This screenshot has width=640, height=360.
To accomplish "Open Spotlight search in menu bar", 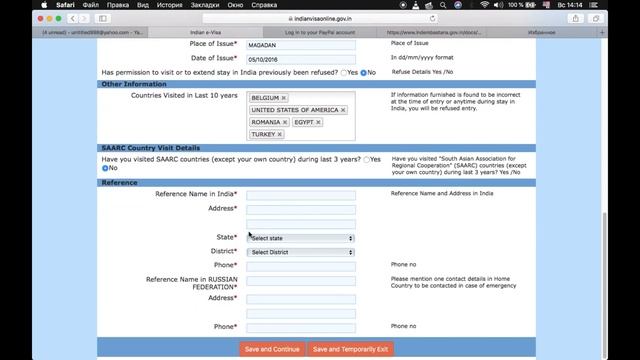I will pos(443,5).
